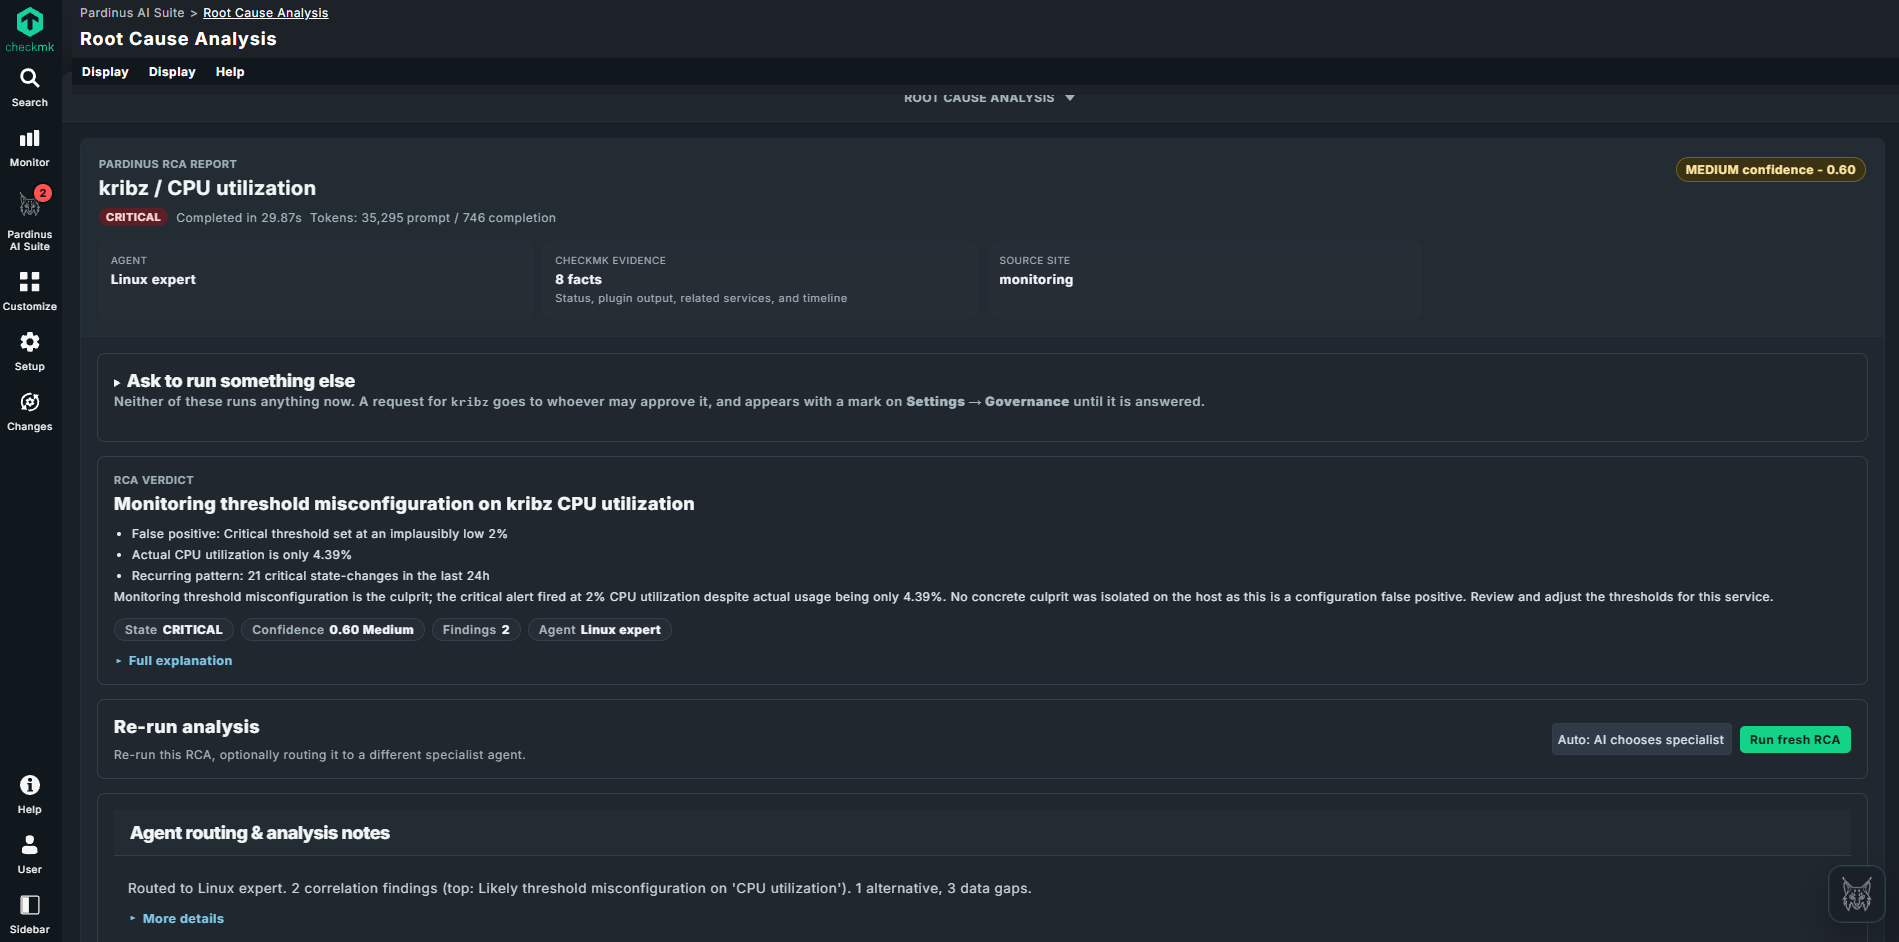Click the 'False positive: Critical threshold' bullet
Viewport: 1899px width, 942px height.
[320, 534]
